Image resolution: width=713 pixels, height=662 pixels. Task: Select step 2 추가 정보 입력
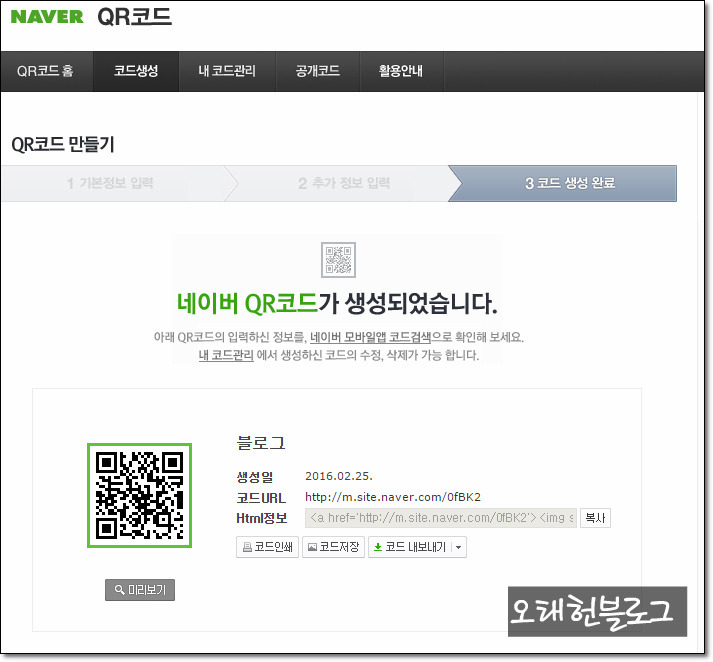tap(343, 183)
